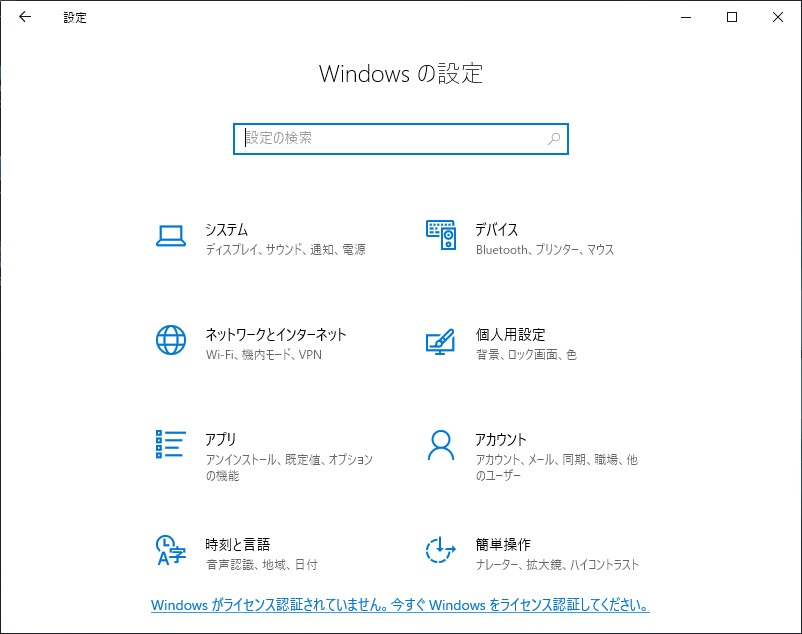Focus the 設定の検索 search field
This screenshot has height=634, width=802.
(400, 139)
